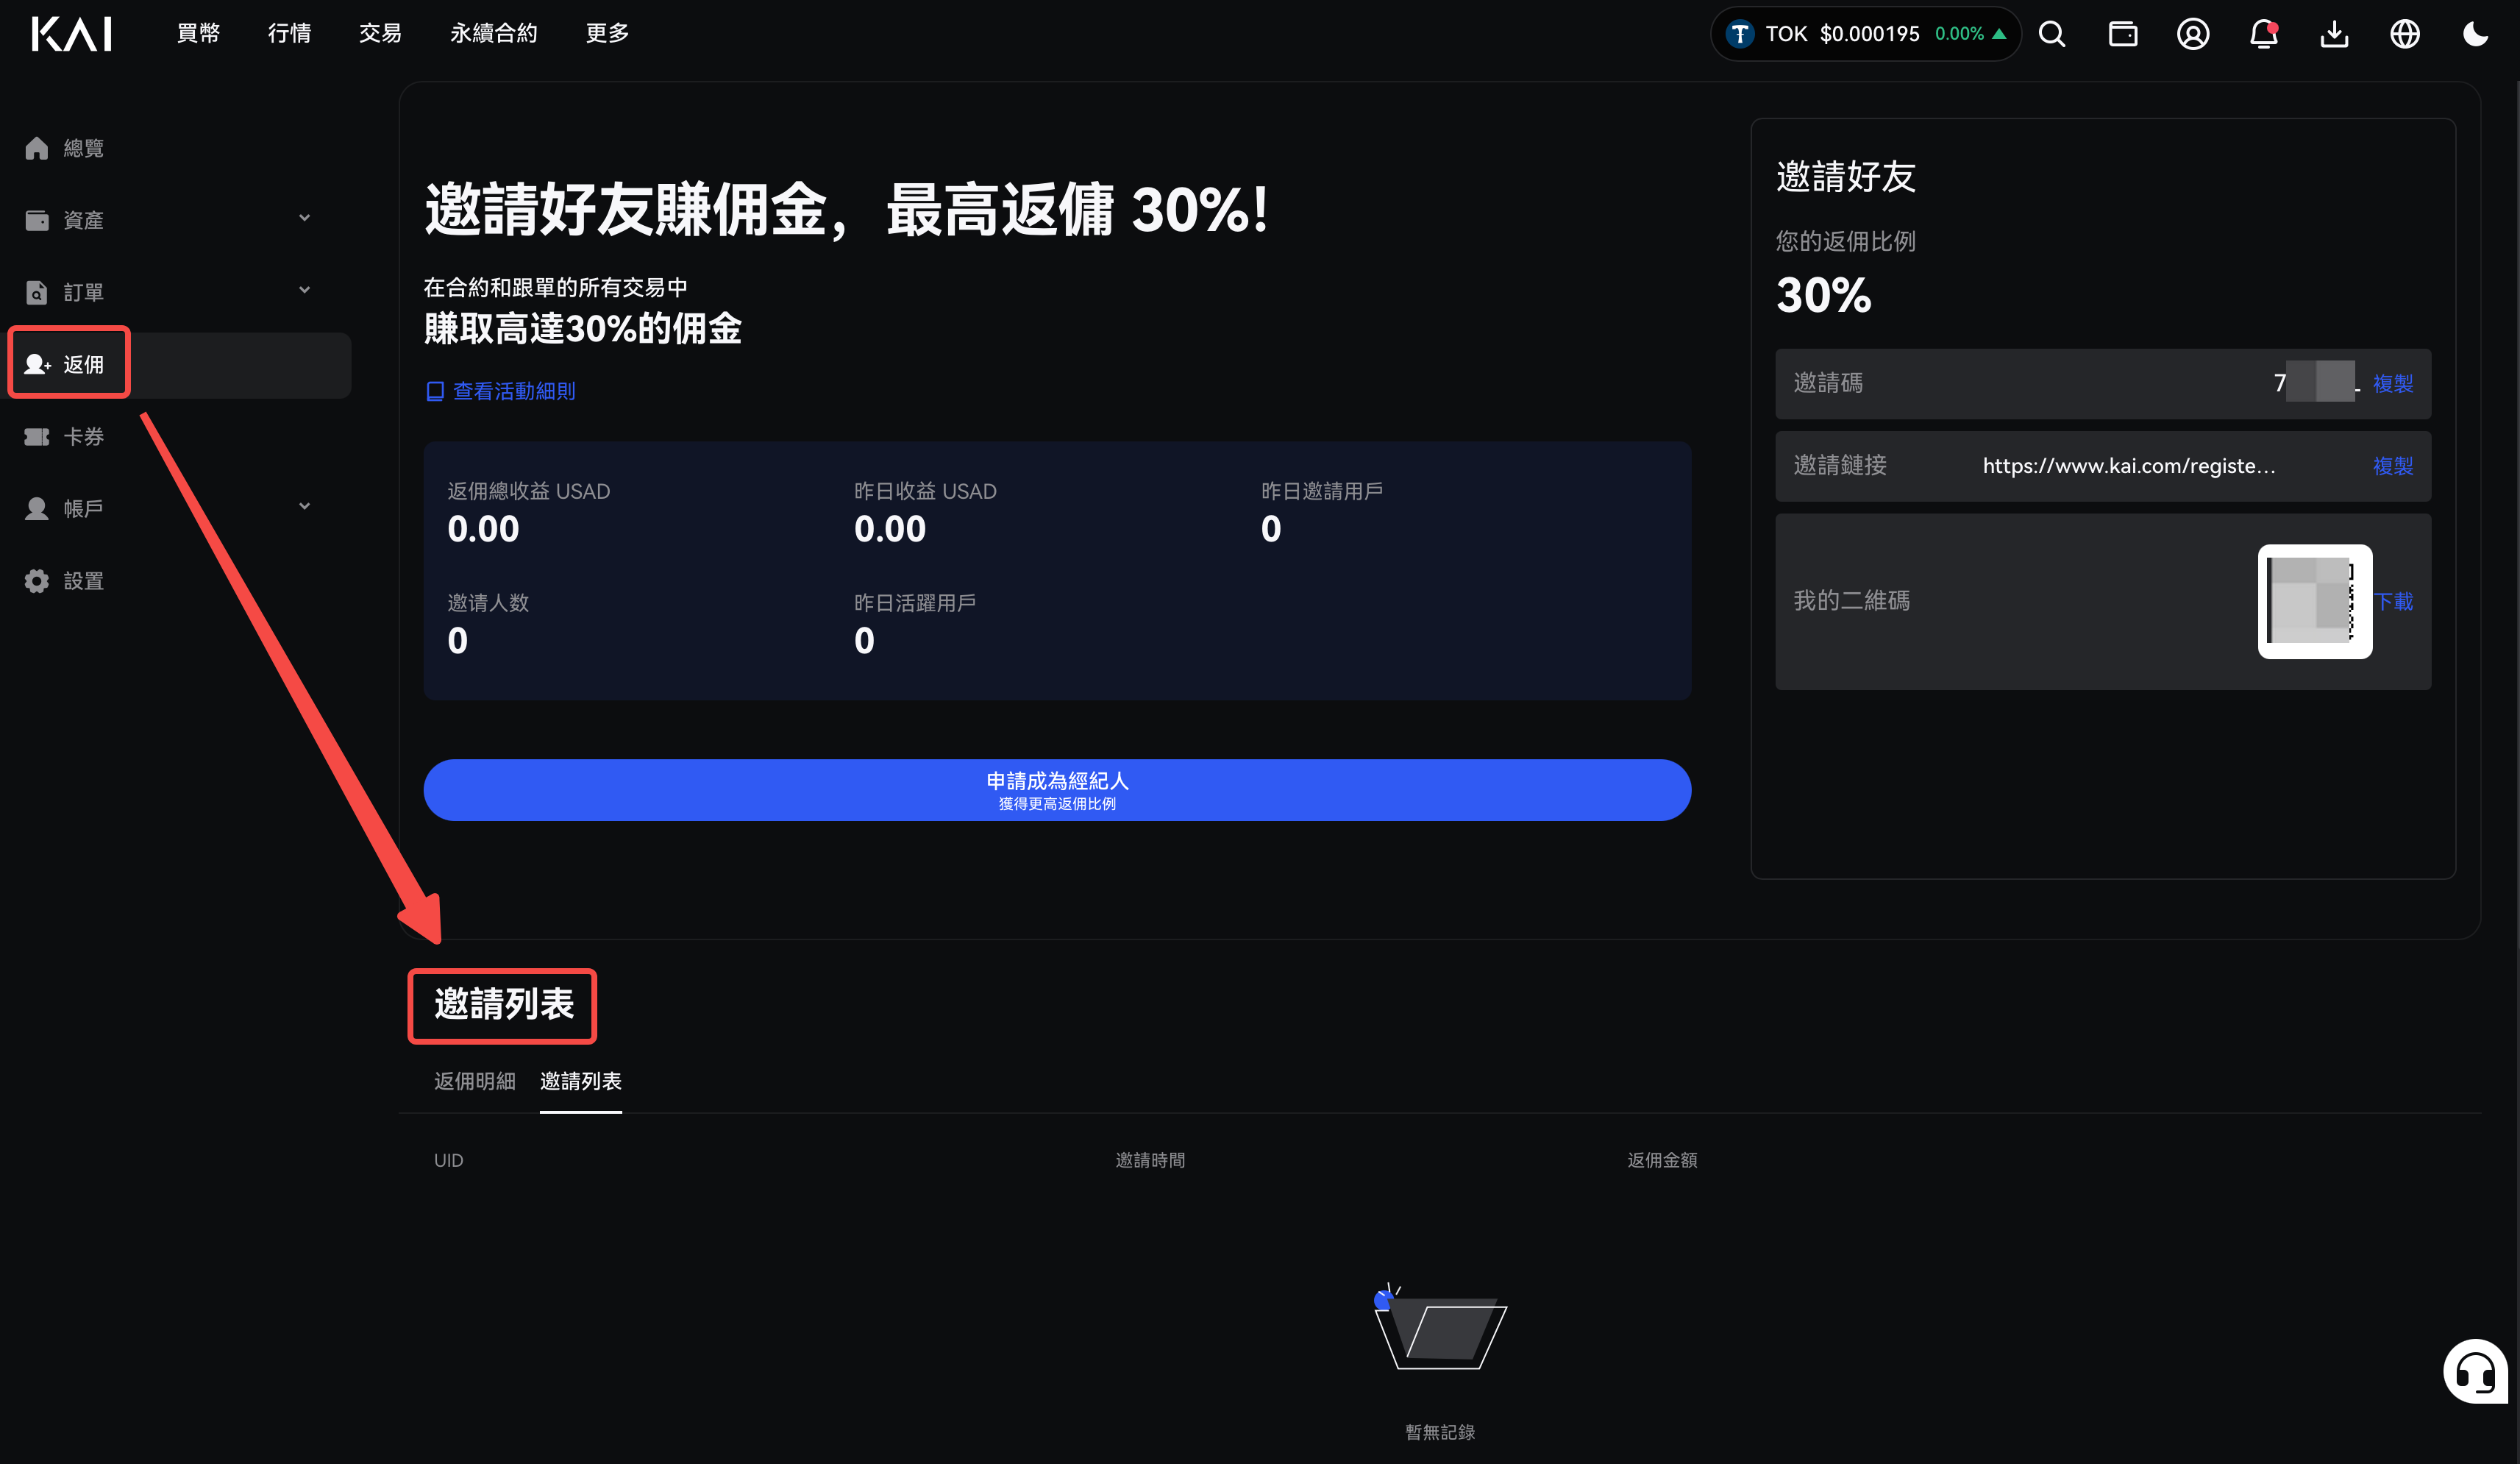The image size is (2520, 1464).
Task: Copy the invitation code
Action: (2392, 384)
